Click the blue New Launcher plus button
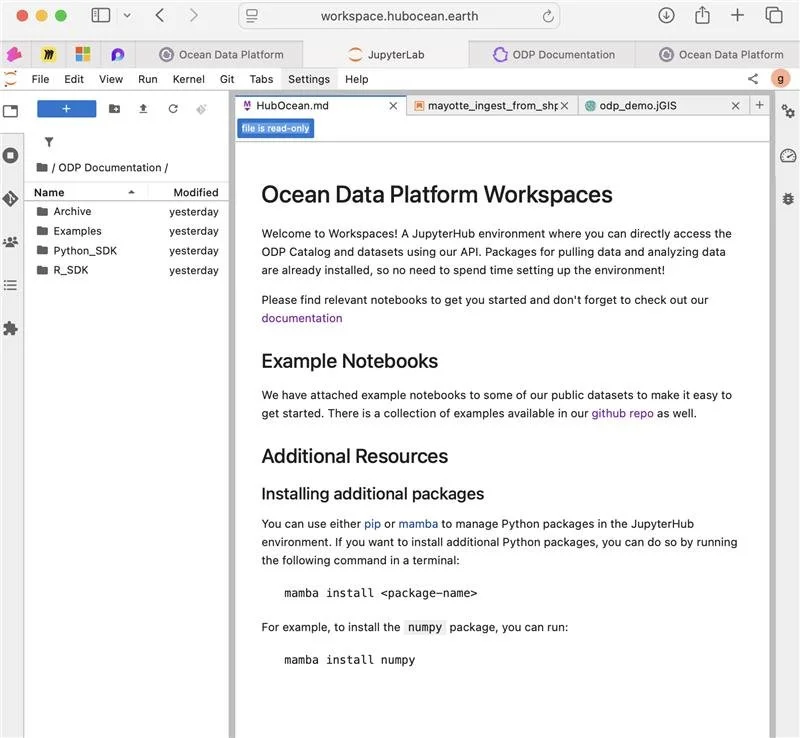The width and height of the screenshot is (800, 738). click(66, 109)
